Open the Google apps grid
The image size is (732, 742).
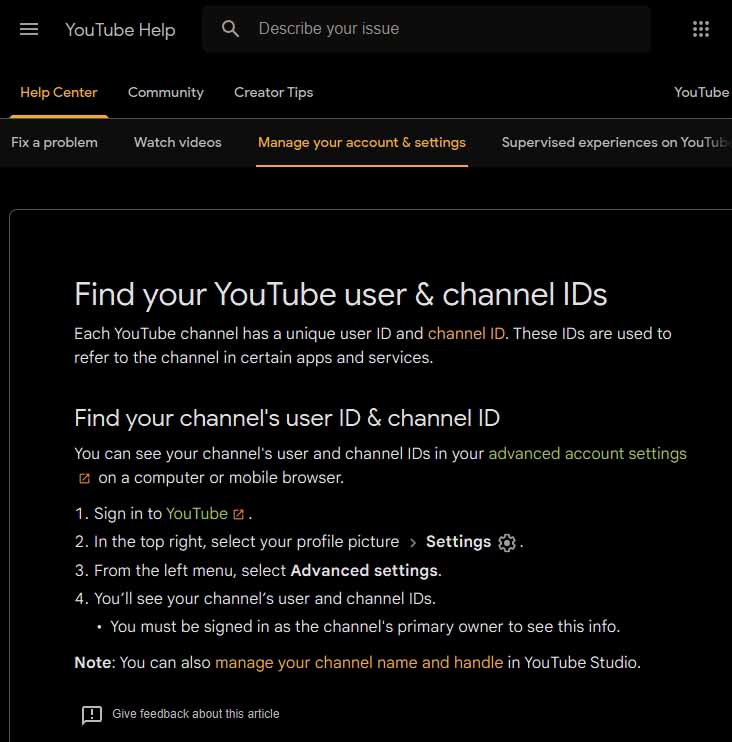(701, 29)
